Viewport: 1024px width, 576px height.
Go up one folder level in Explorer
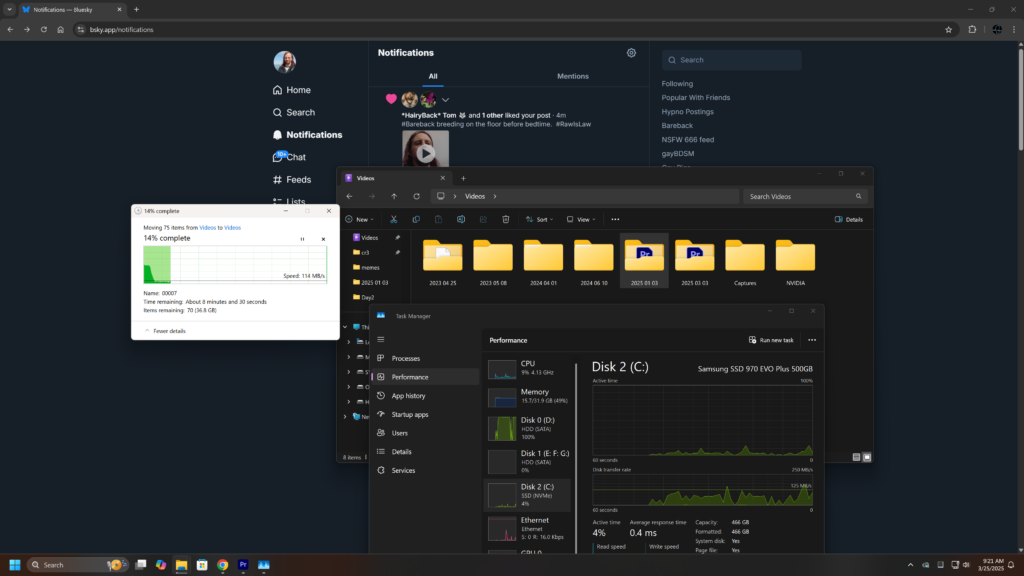tap(394, 196)
